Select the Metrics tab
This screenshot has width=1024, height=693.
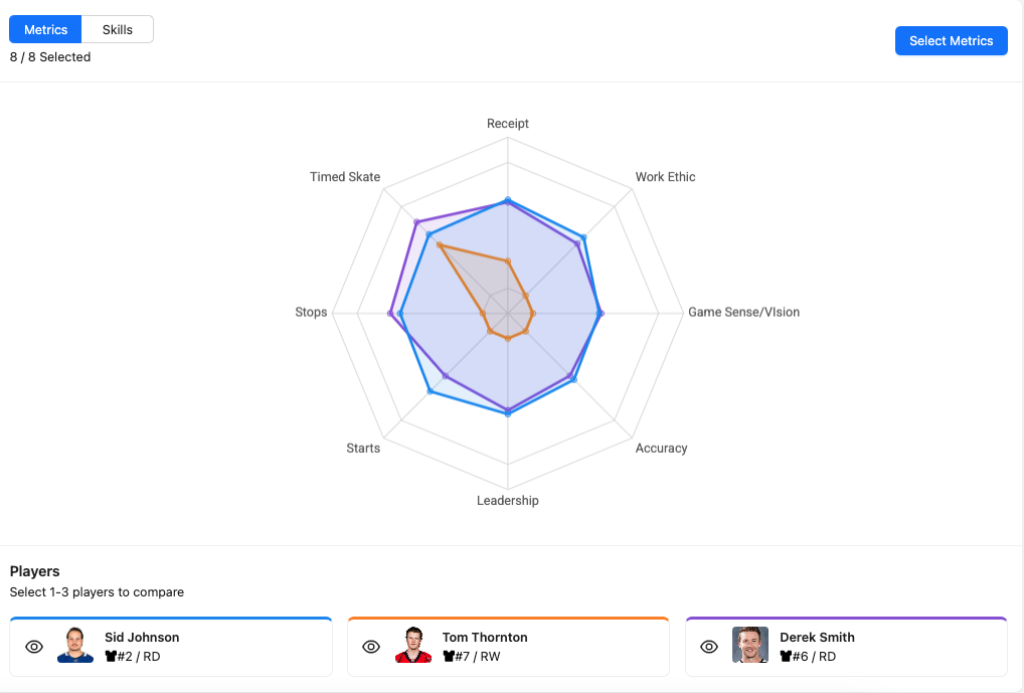[46, 30]
